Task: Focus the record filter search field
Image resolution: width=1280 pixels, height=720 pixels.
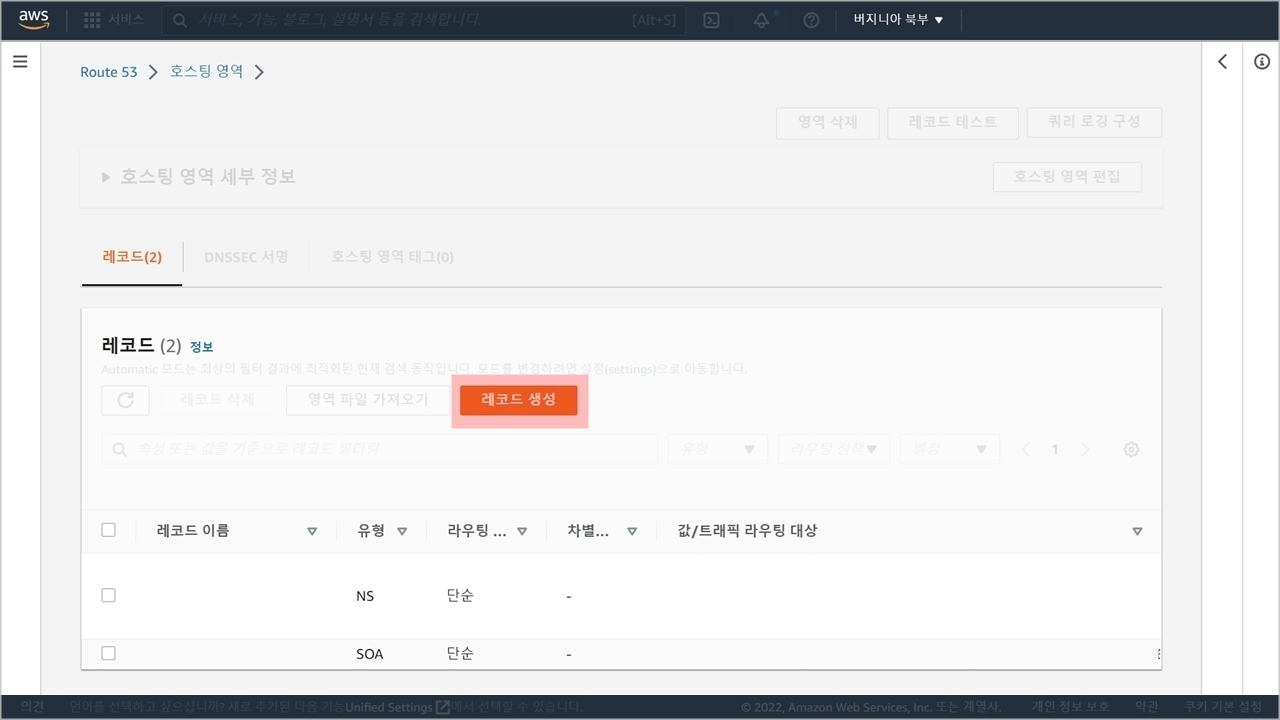Action: [379, 449]
